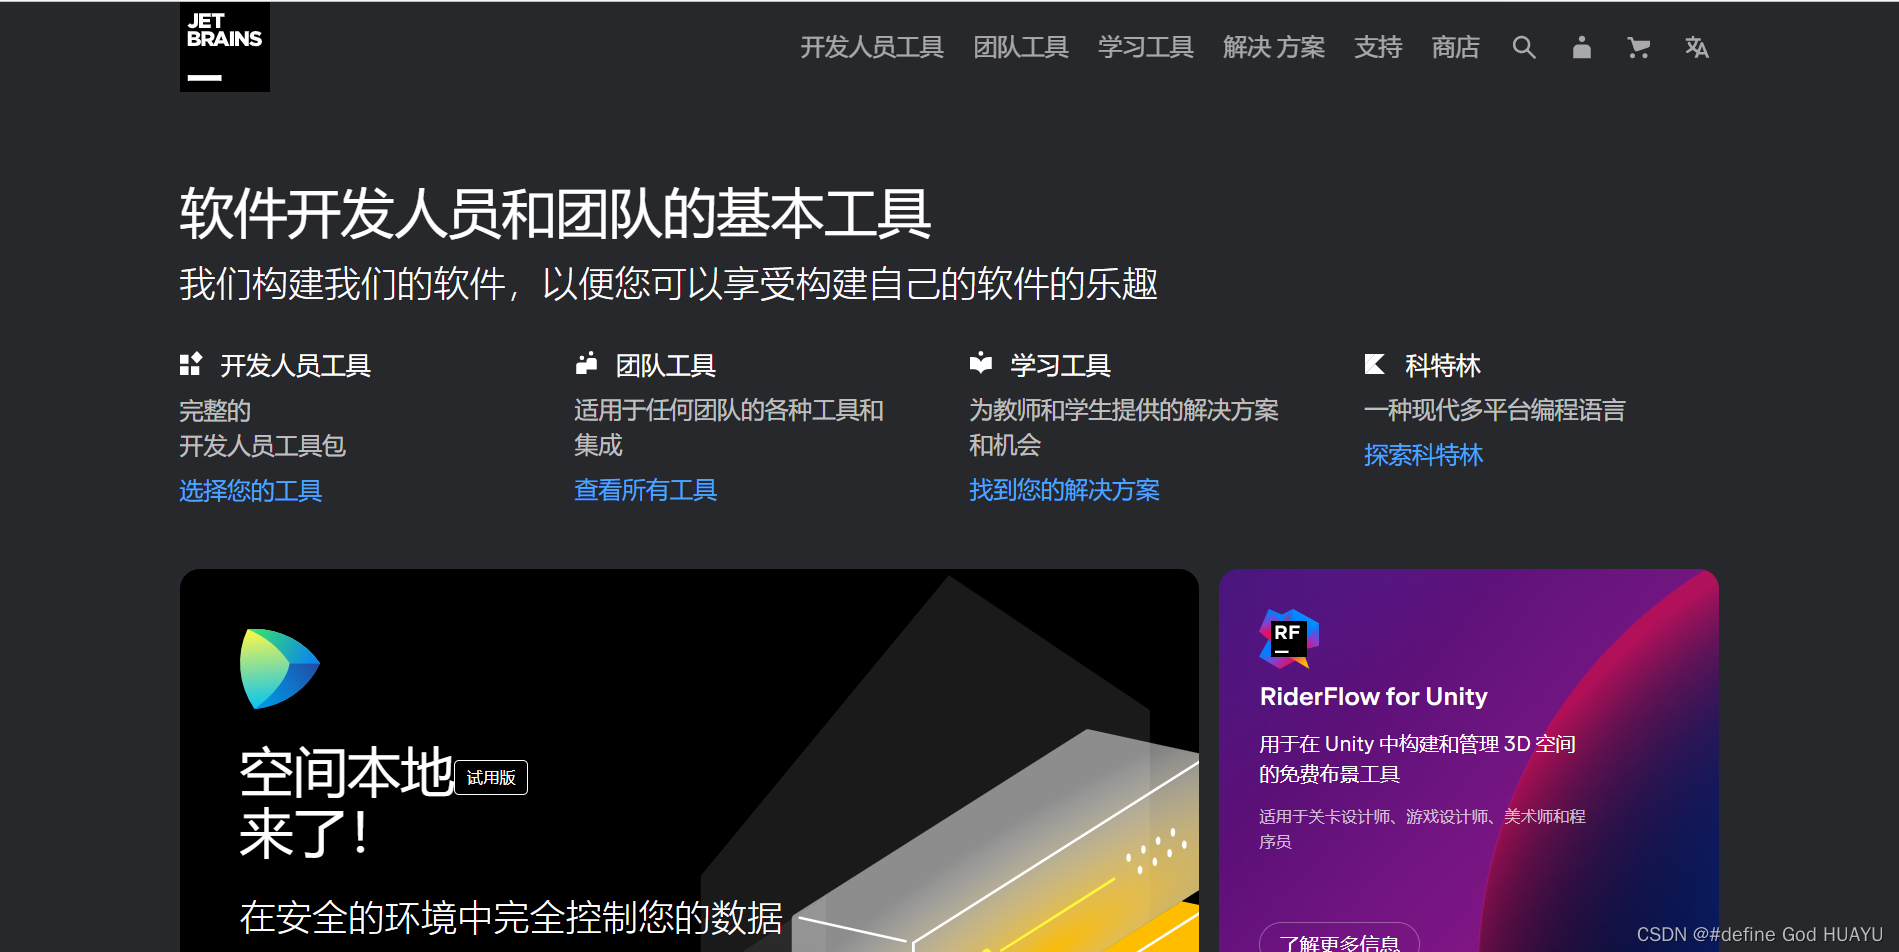Open 解决方案 menu in navigation

(x=1274, y=47)
